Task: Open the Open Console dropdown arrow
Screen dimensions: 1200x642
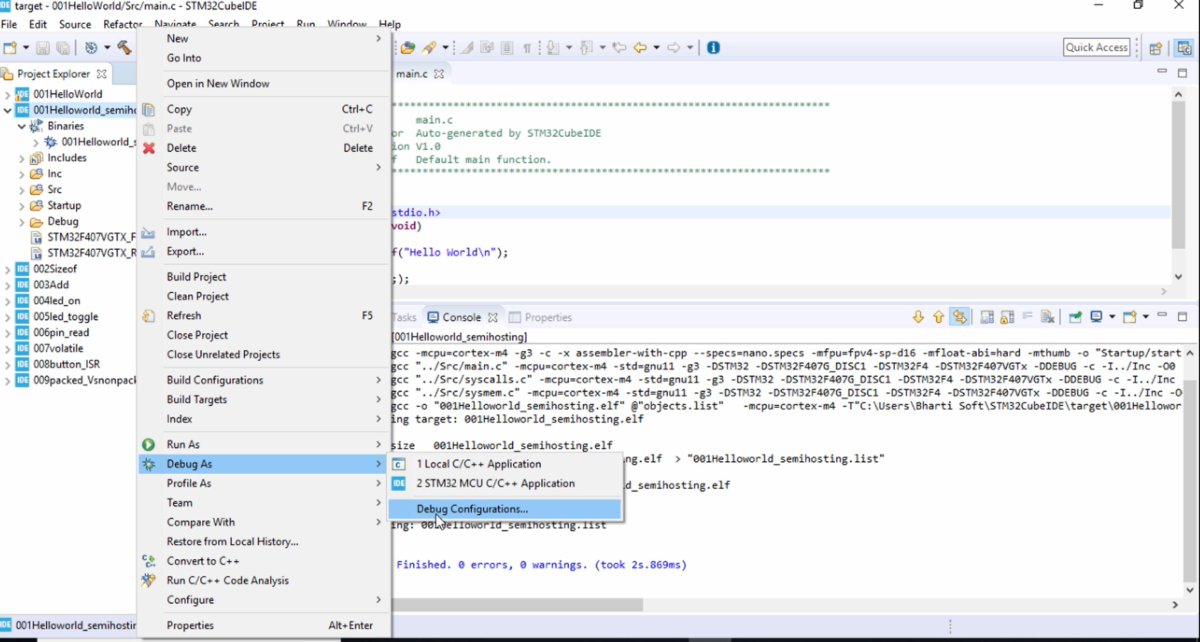Action: [x=1146, y=316]
